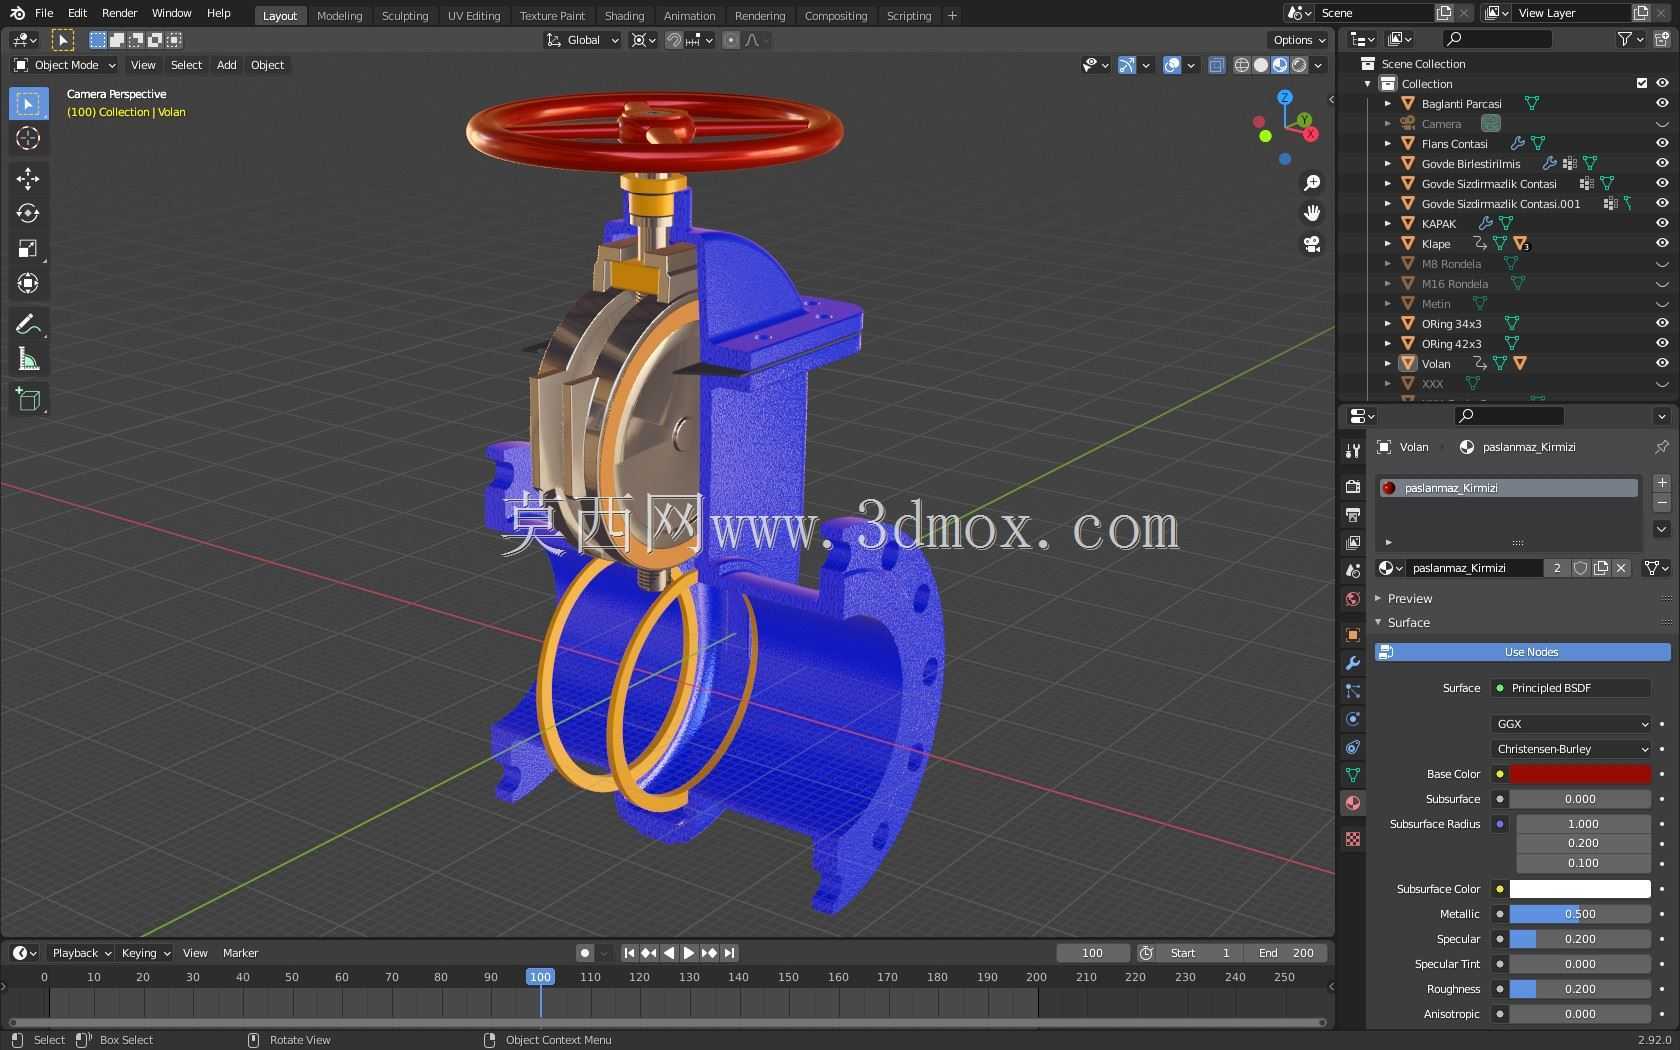The width and height of the screenshot is (1680, 1050).
Task: Select the Scale tool
Action: [x=28, y=249]
